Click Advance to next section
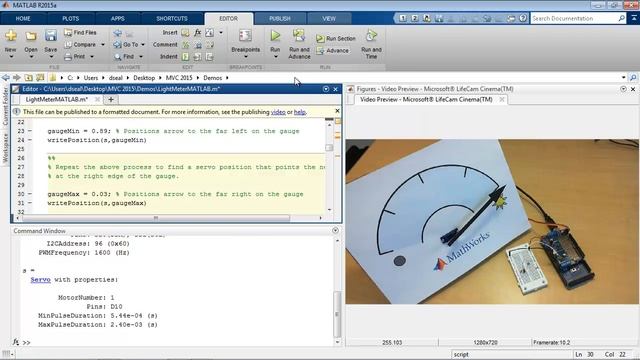This screenshot has height=360, width=640. [333, 51]
